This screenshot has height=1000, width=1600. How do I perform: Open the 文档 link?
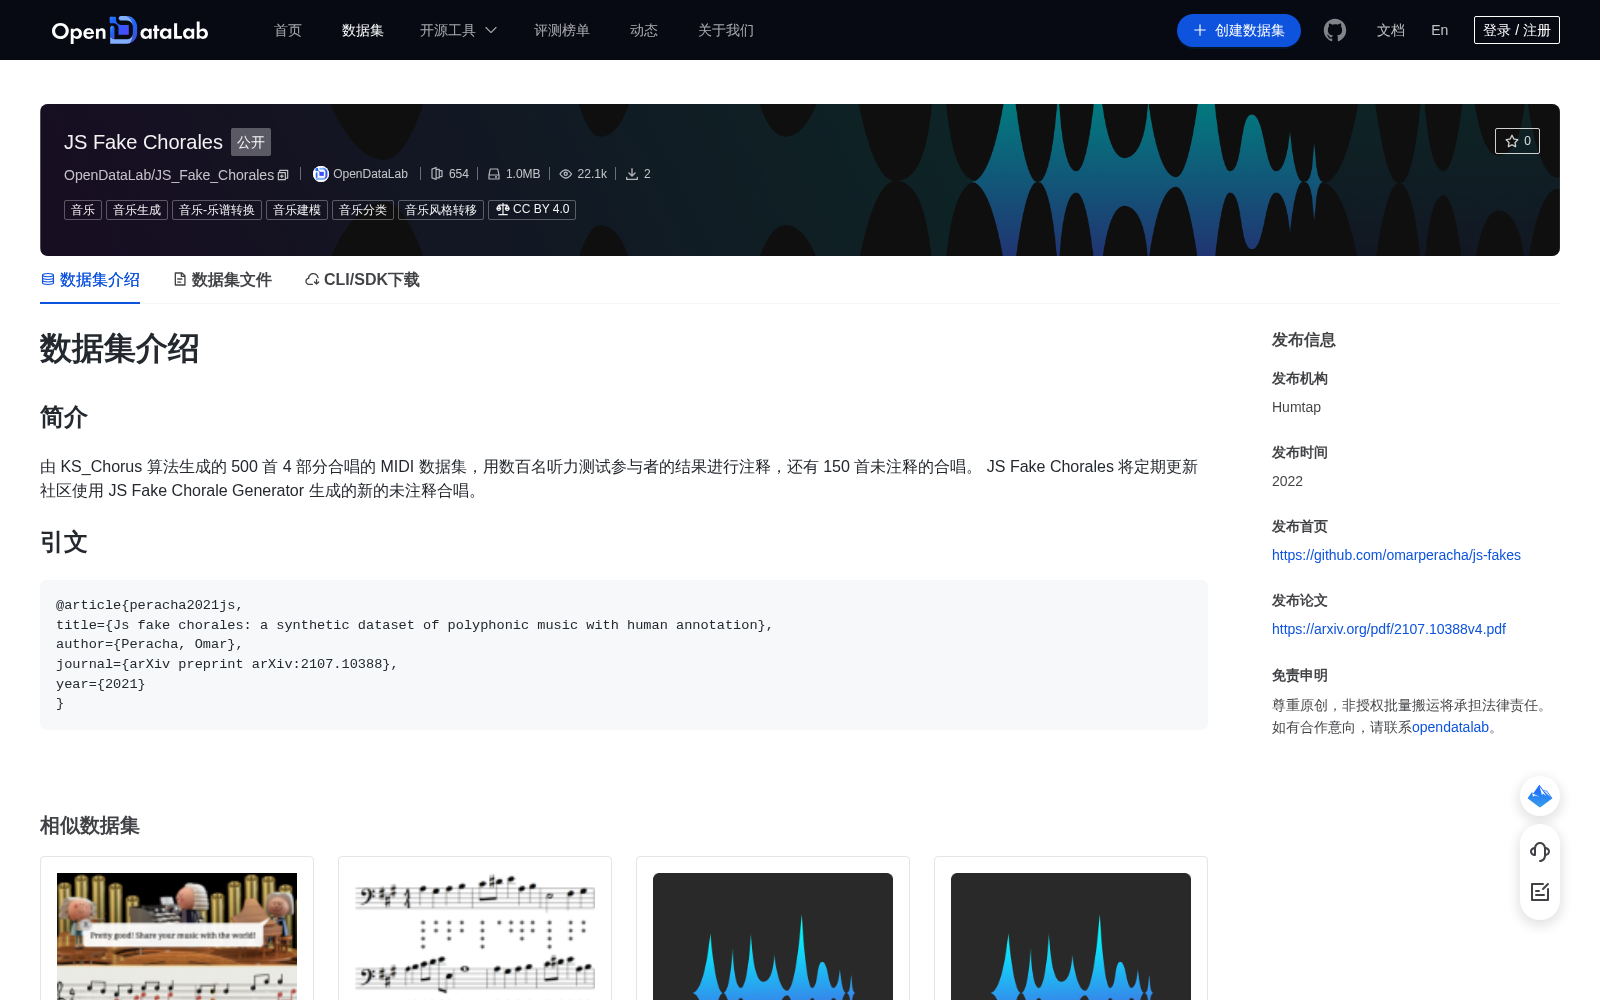point(1391,30)
